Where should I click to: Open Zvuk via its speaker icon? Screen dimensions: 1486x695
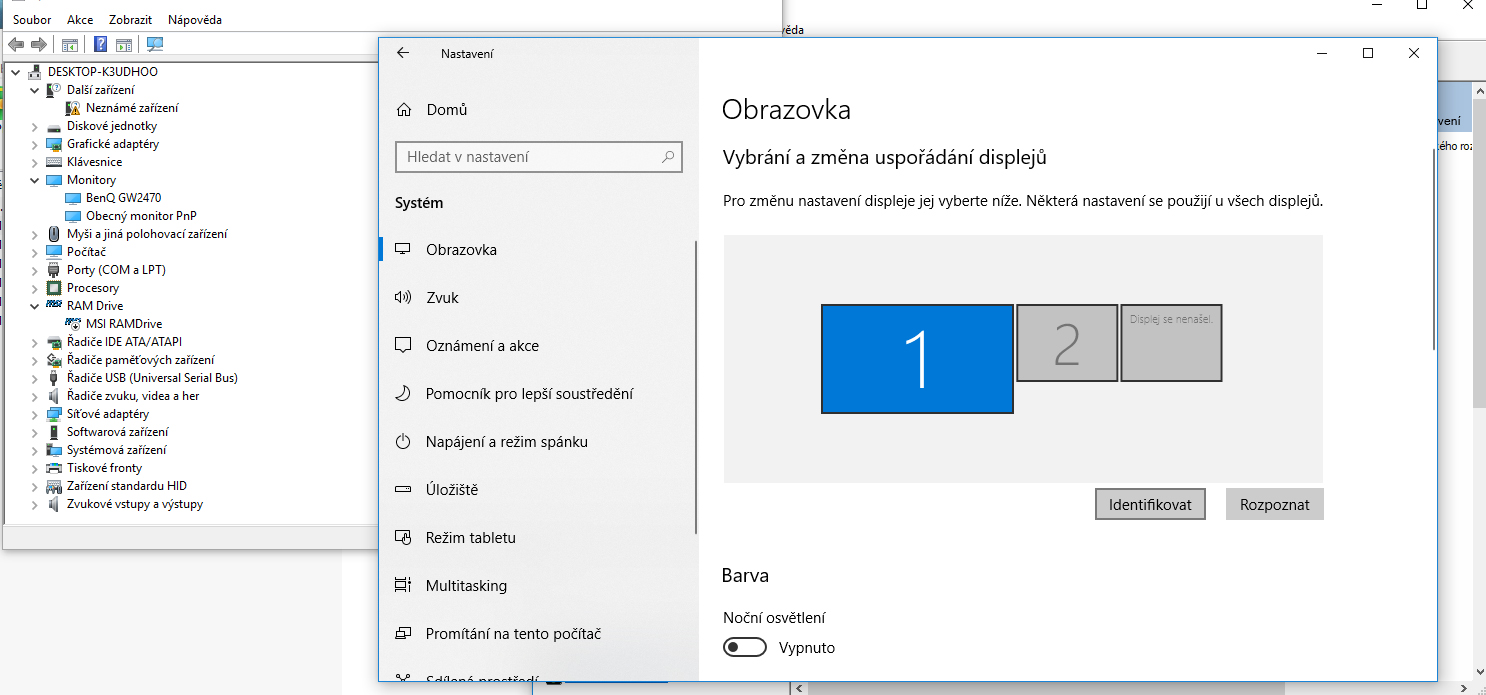coord(404,298)
